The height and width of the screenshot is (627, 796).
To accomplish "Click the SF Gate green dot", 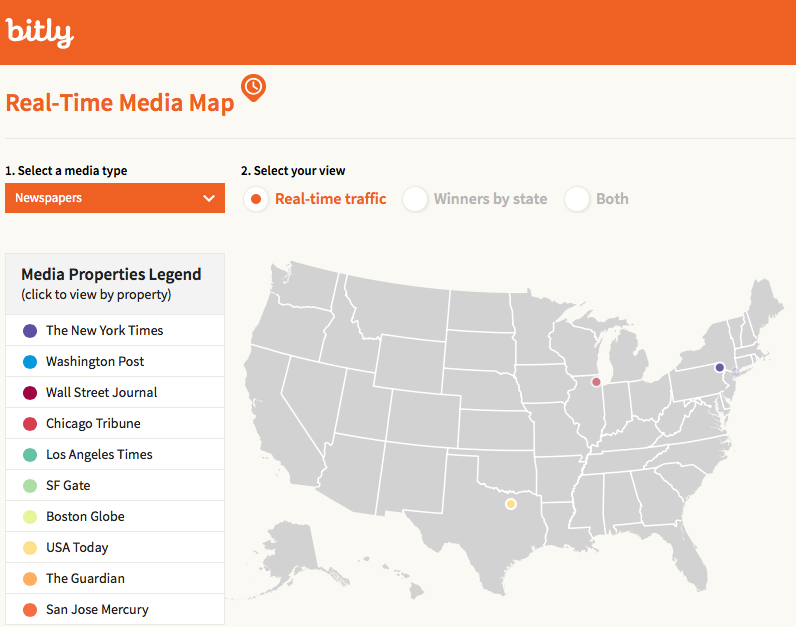I will (x=30, y=486).
